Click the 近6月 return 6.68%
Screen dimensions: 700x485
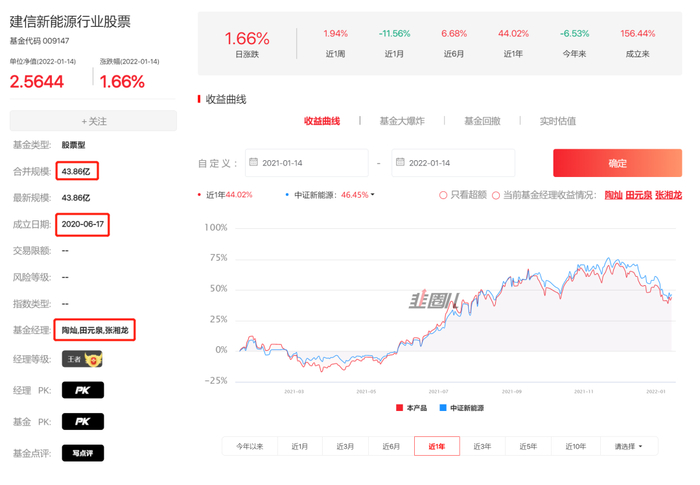pyautogui.click(x=454, y=33)
